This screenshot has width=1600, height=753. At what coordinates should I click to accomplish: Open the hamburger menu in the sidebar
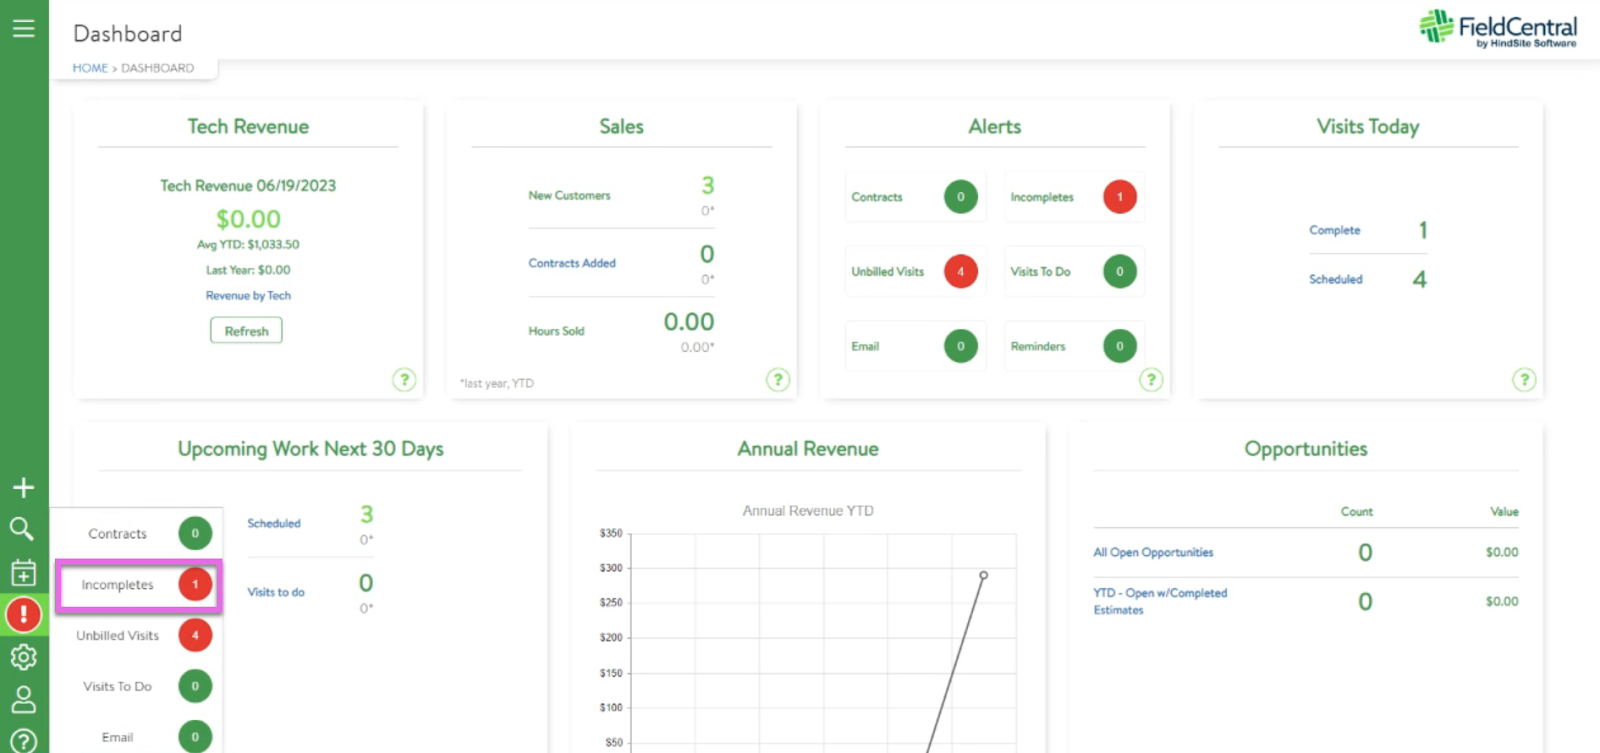[23, 29]
